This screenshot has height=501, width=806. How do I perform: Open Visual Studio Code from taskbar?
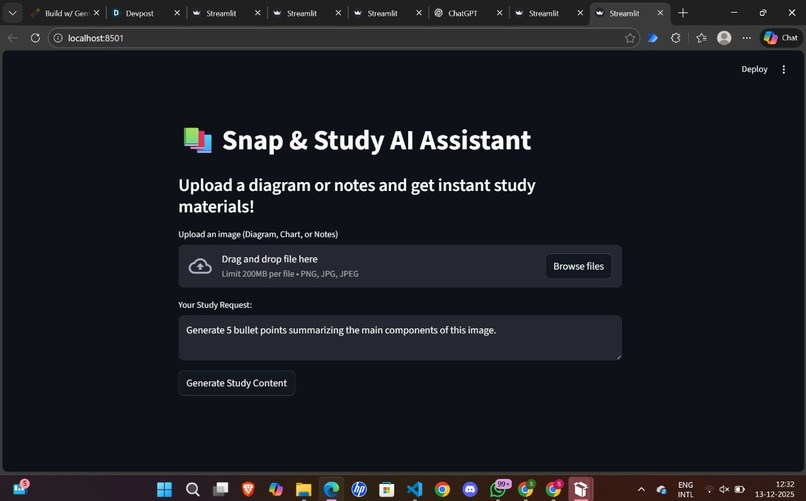tap(414, 489)
